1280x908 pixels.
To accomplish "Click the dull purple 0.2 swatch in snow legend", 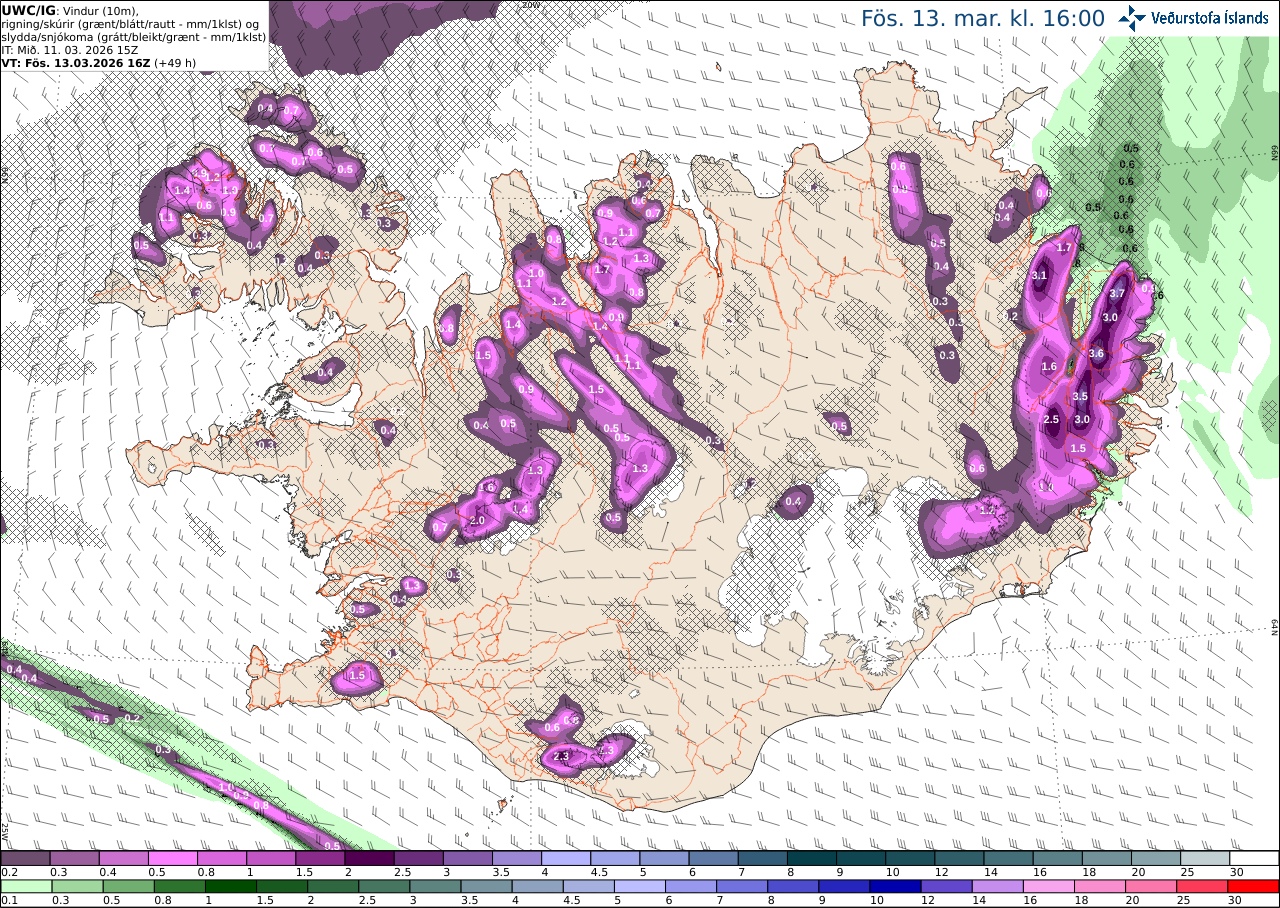I will [x=25, y=858].
